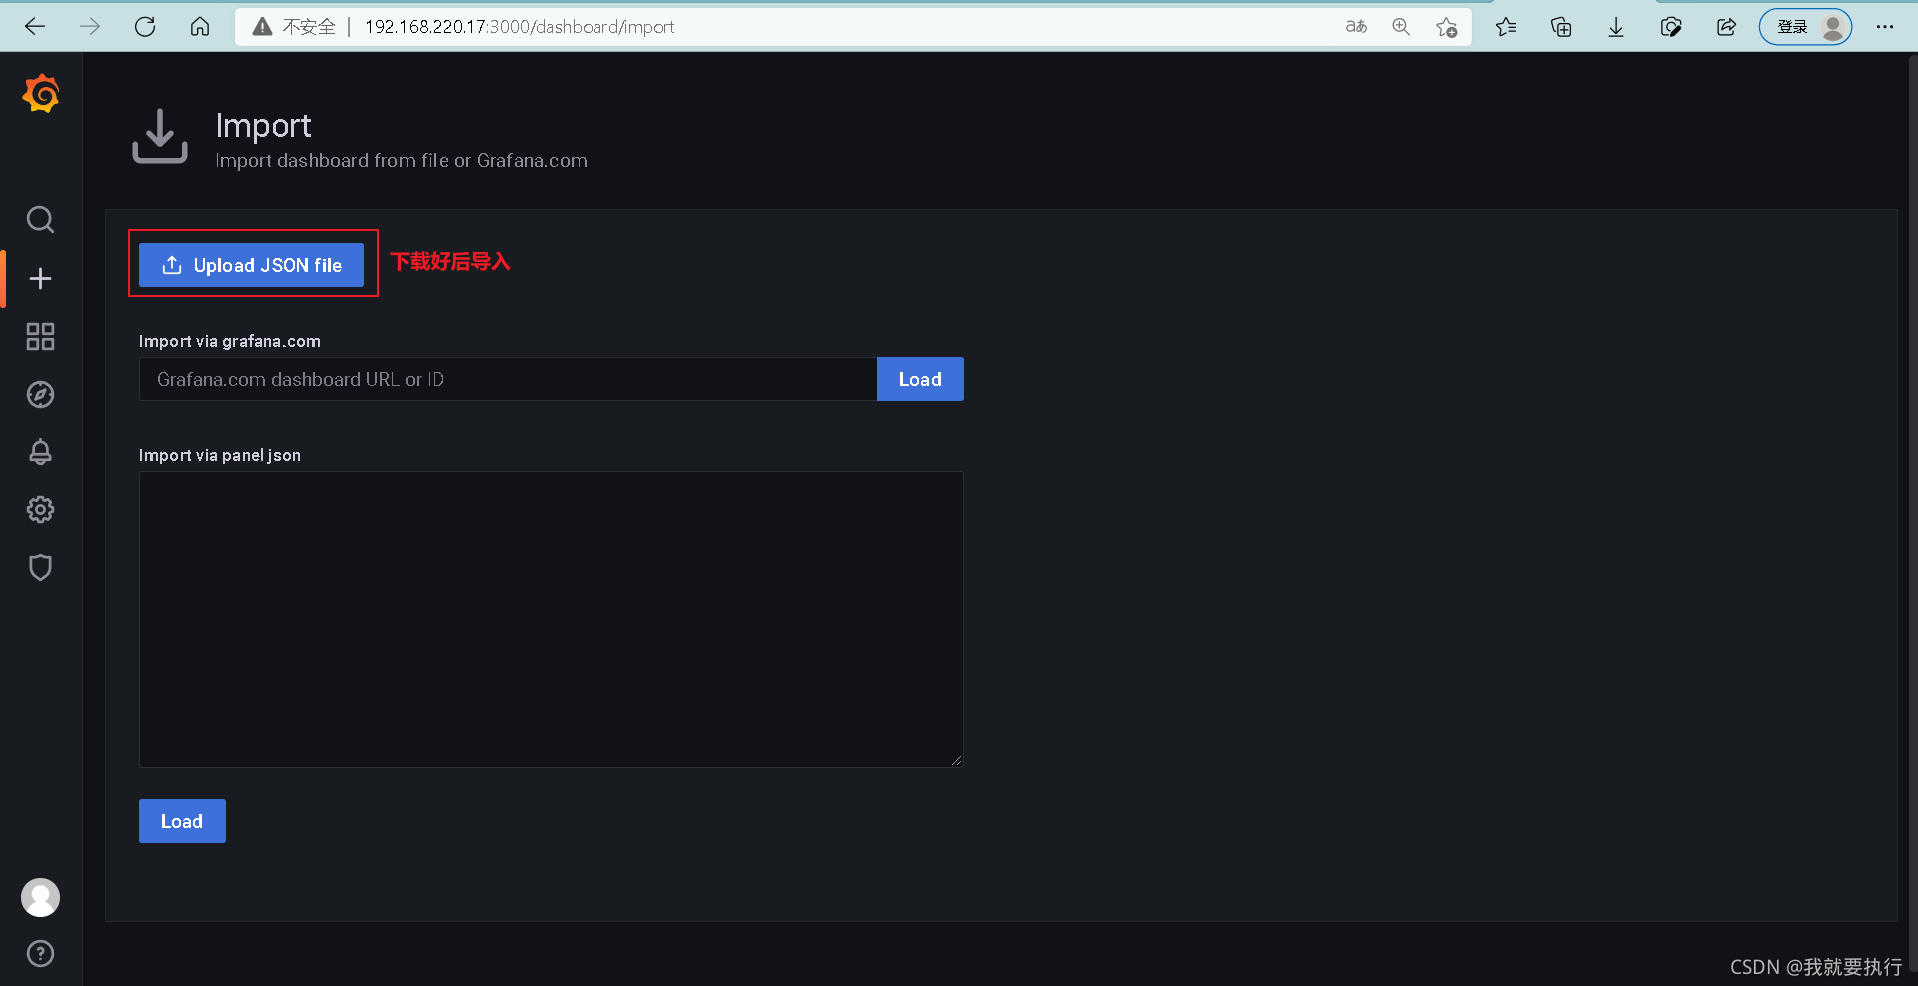Click the 'Import via panel json' label
The image size is (1918, 986).
click(x=220, y=455)
